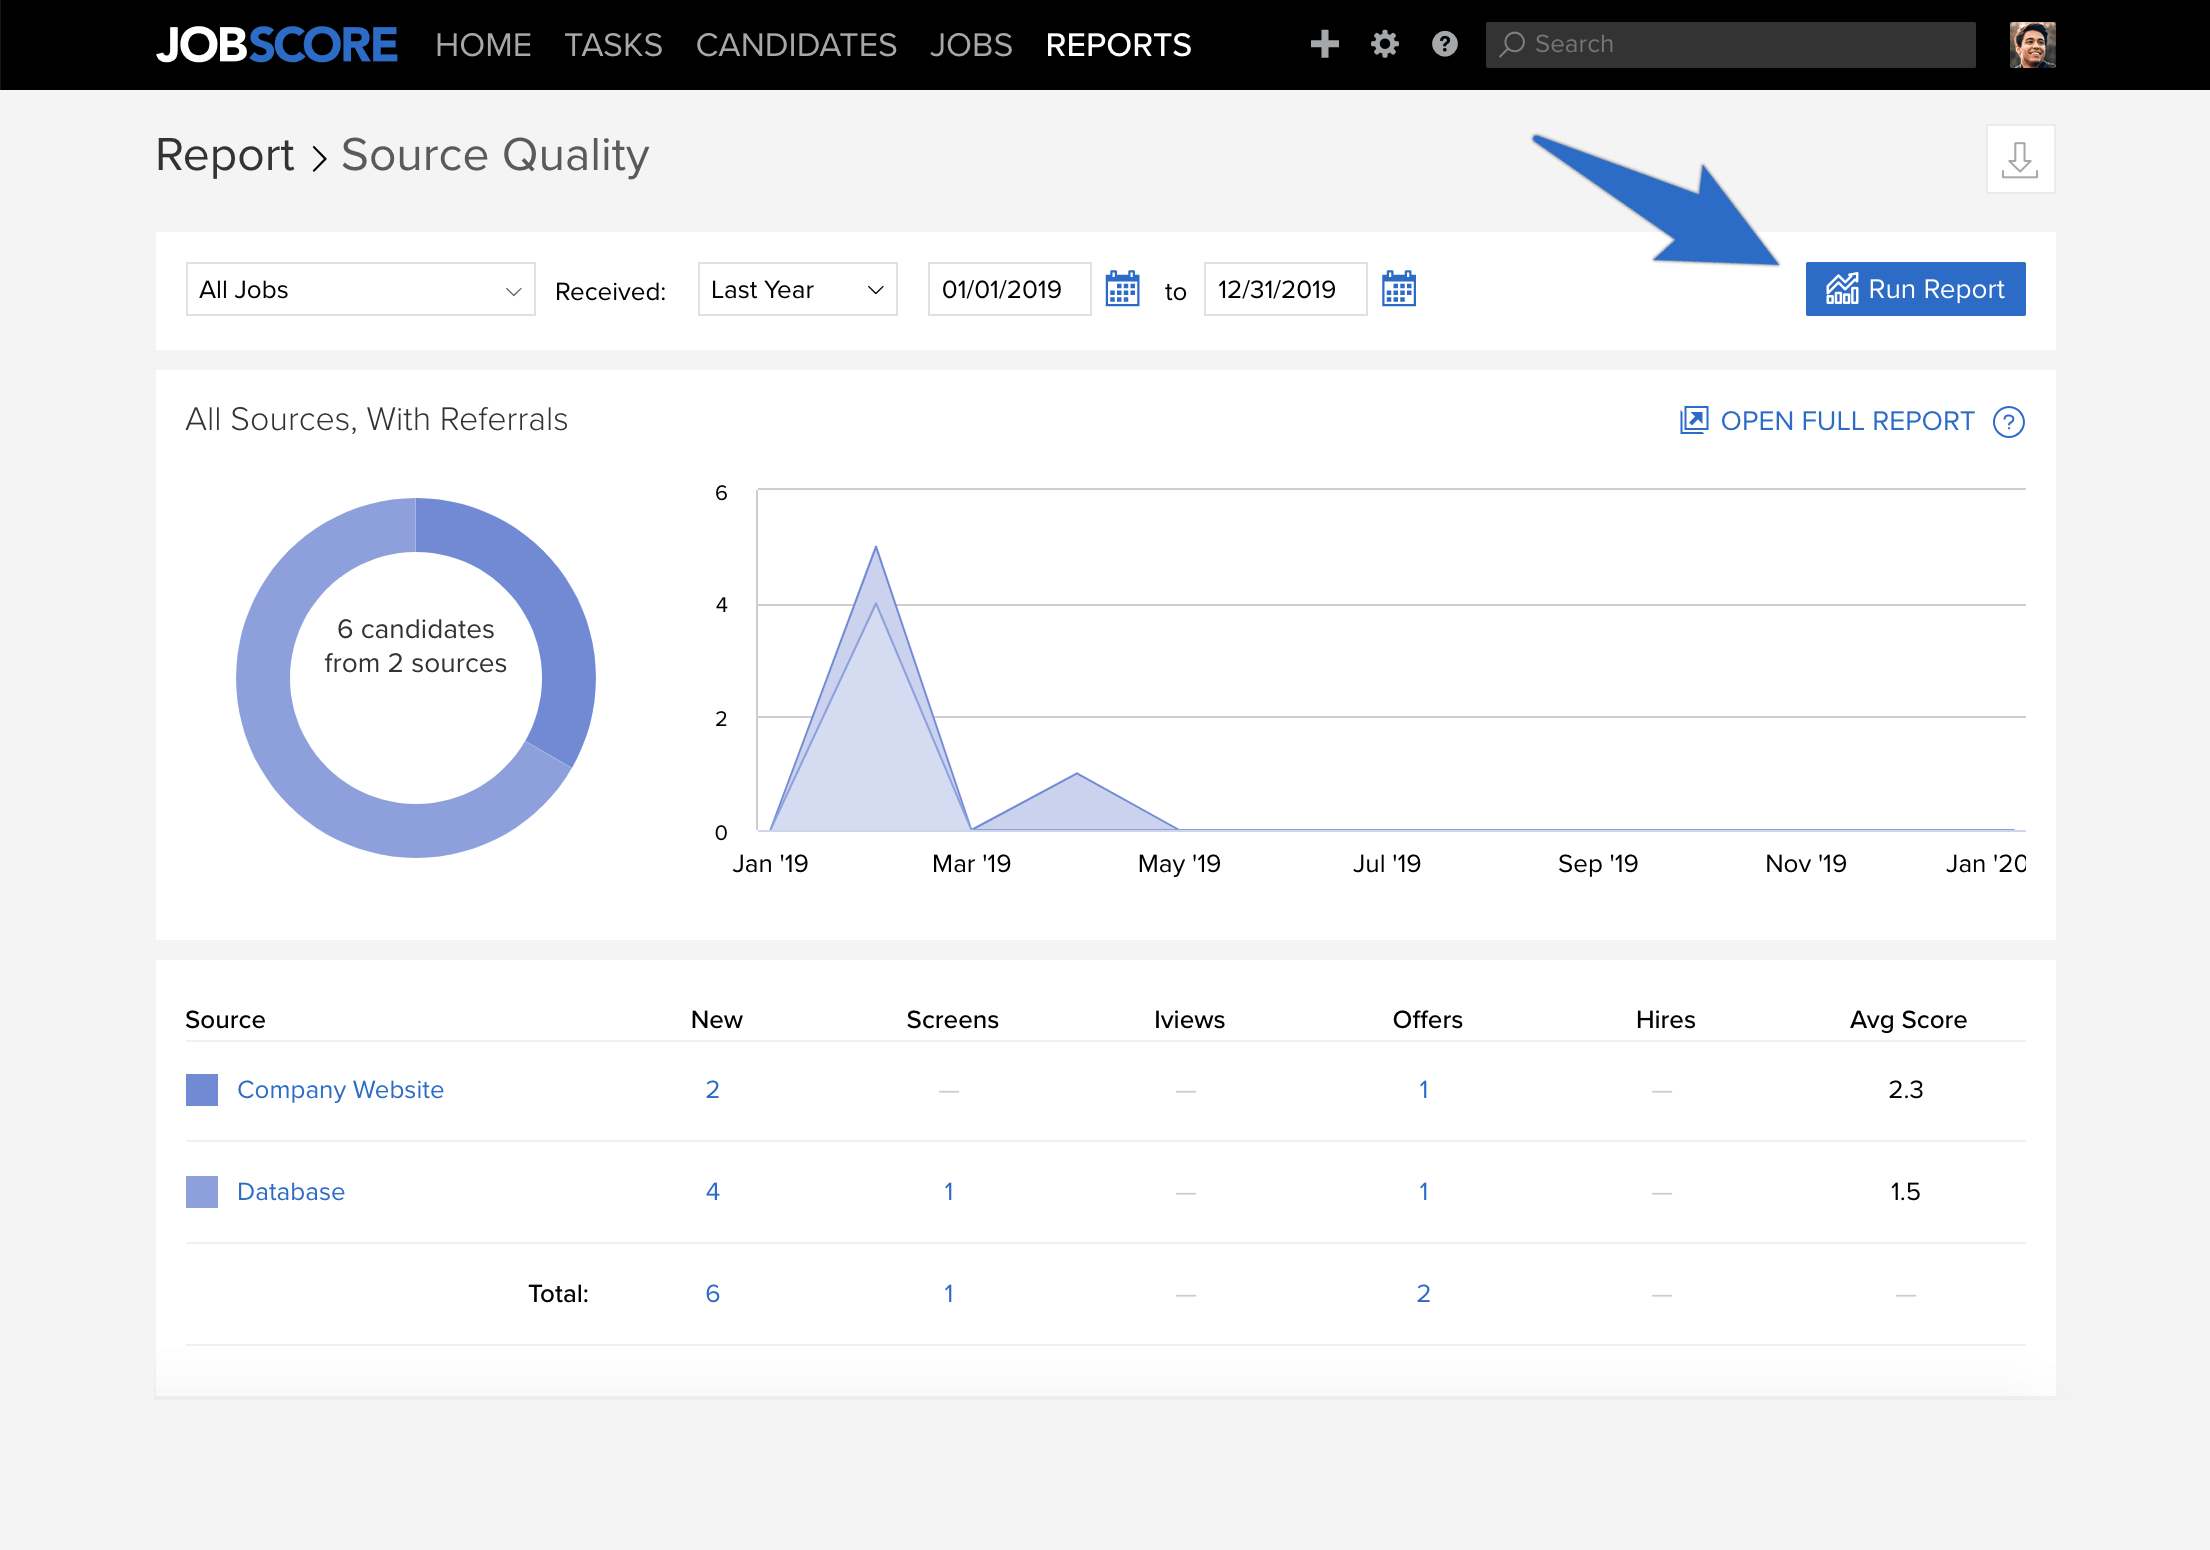Click Database New count 4

[712, 1192]
